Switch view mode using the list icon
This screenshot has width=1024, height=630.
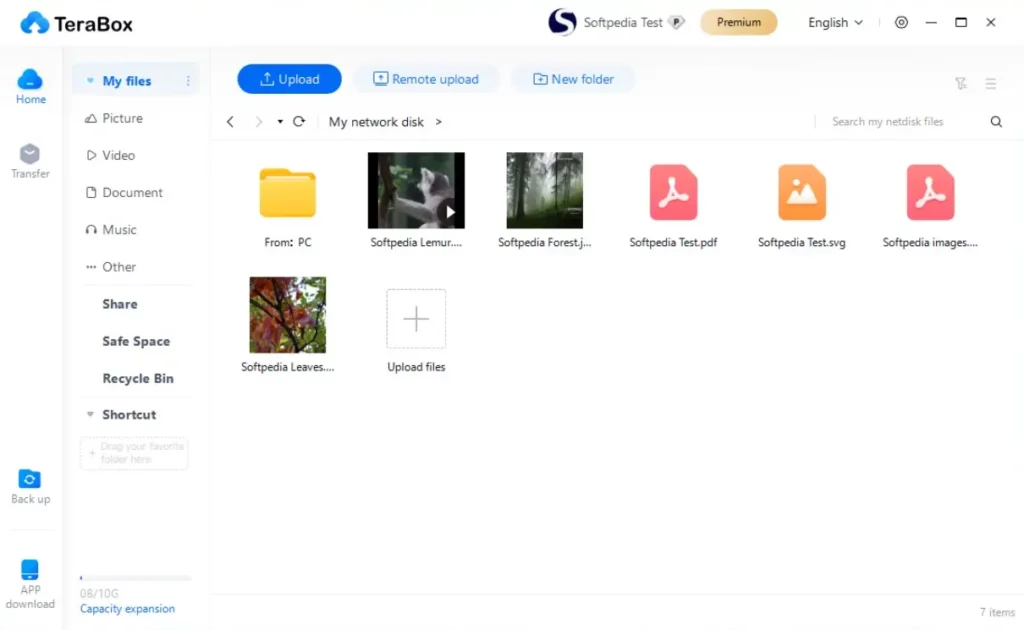pos(991,84)
